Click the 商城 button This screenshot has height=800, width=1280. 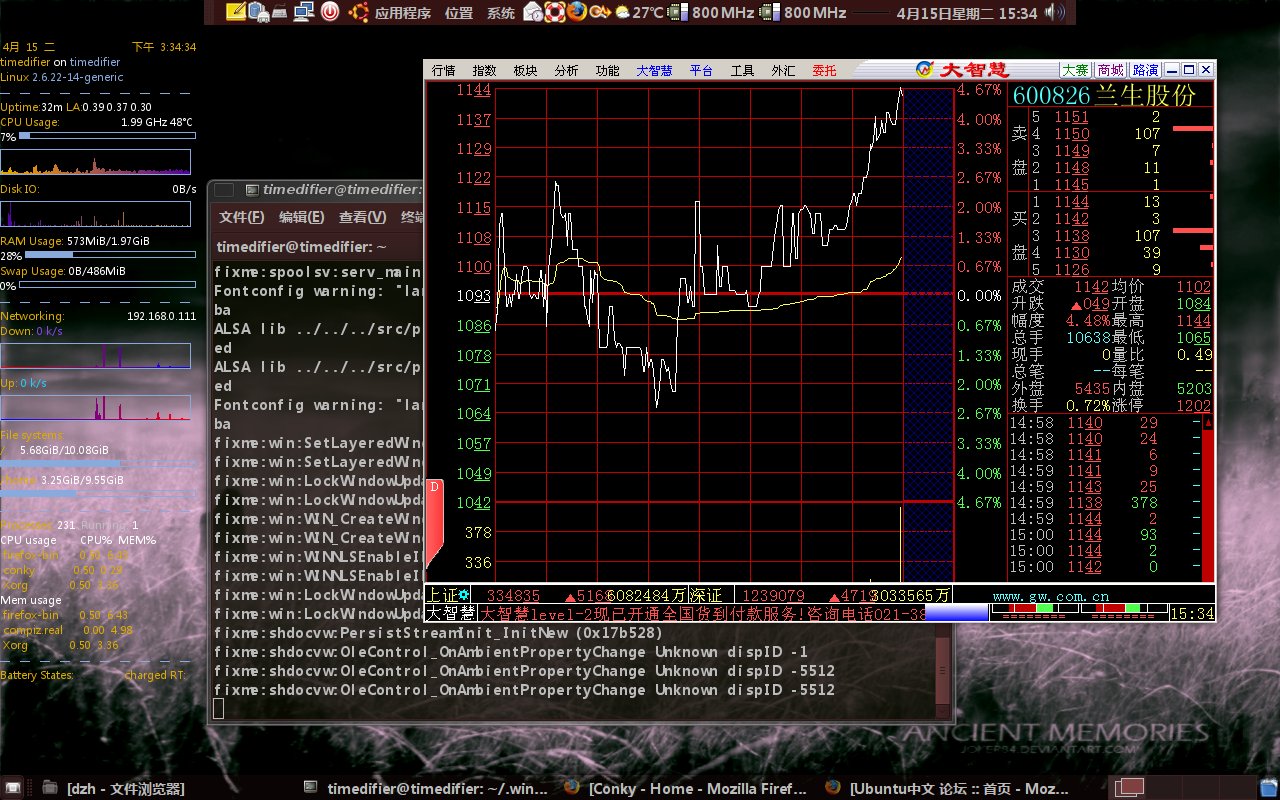1109,70
